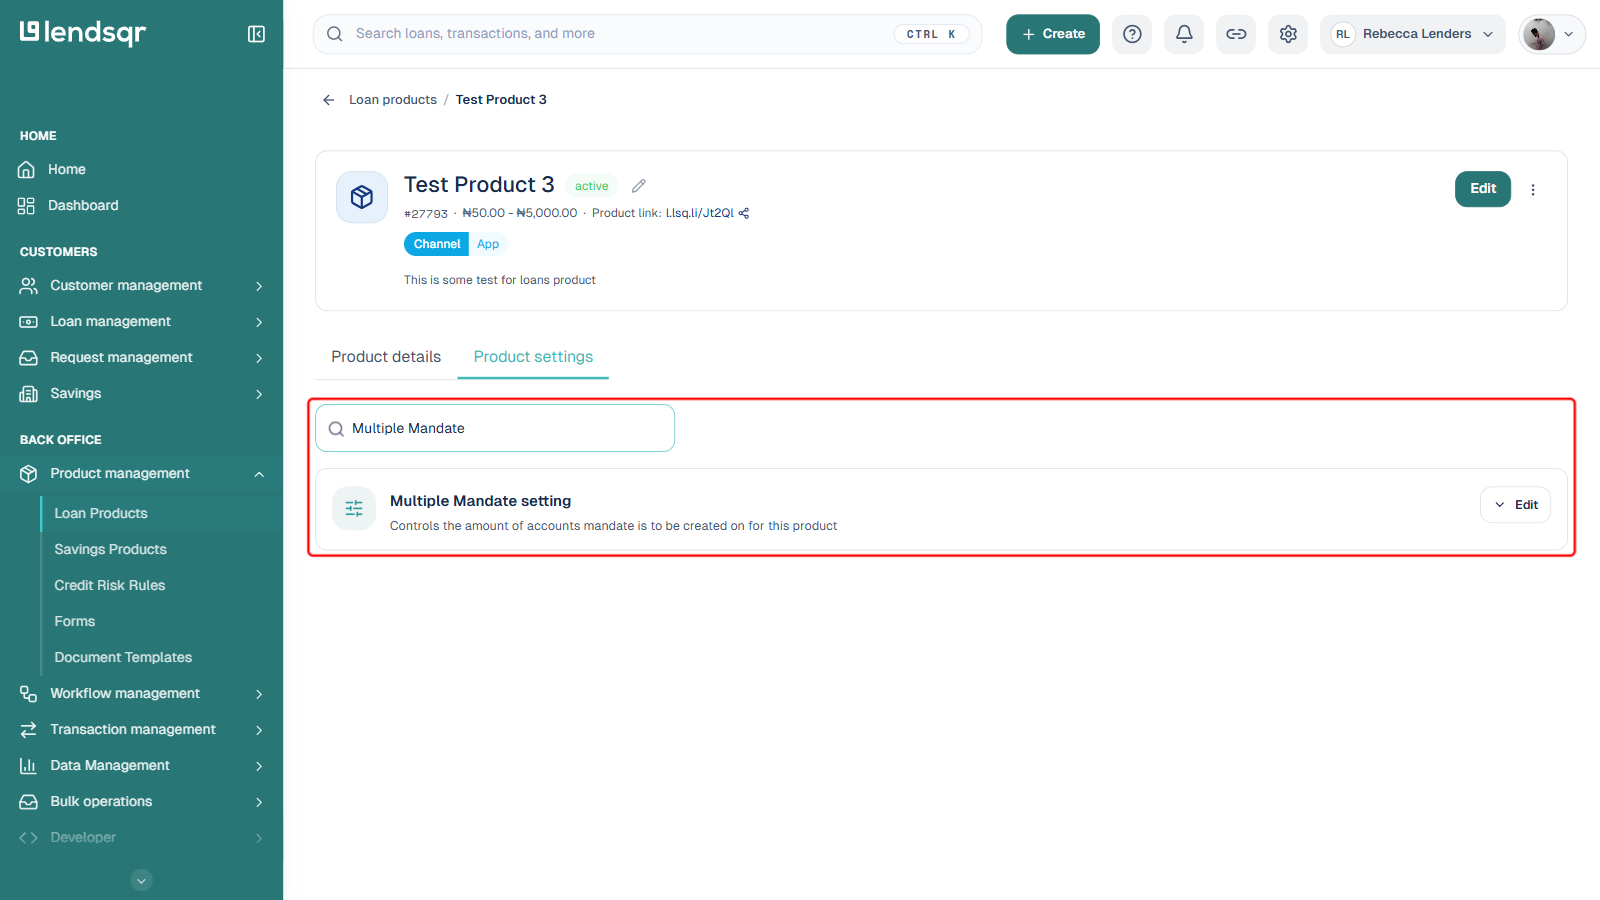Screen dimensions: 1600x900
Task: Open Forms submenu item
Action: pyautogui.click(x=75, y=622)
